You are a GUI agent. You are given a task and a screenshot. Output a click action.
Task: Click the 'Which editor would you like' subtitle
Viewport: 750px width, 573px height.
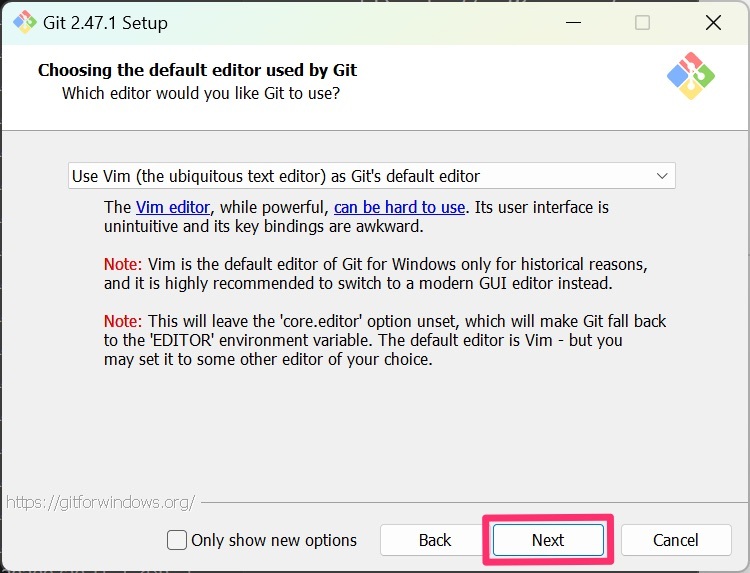[201, 93]
